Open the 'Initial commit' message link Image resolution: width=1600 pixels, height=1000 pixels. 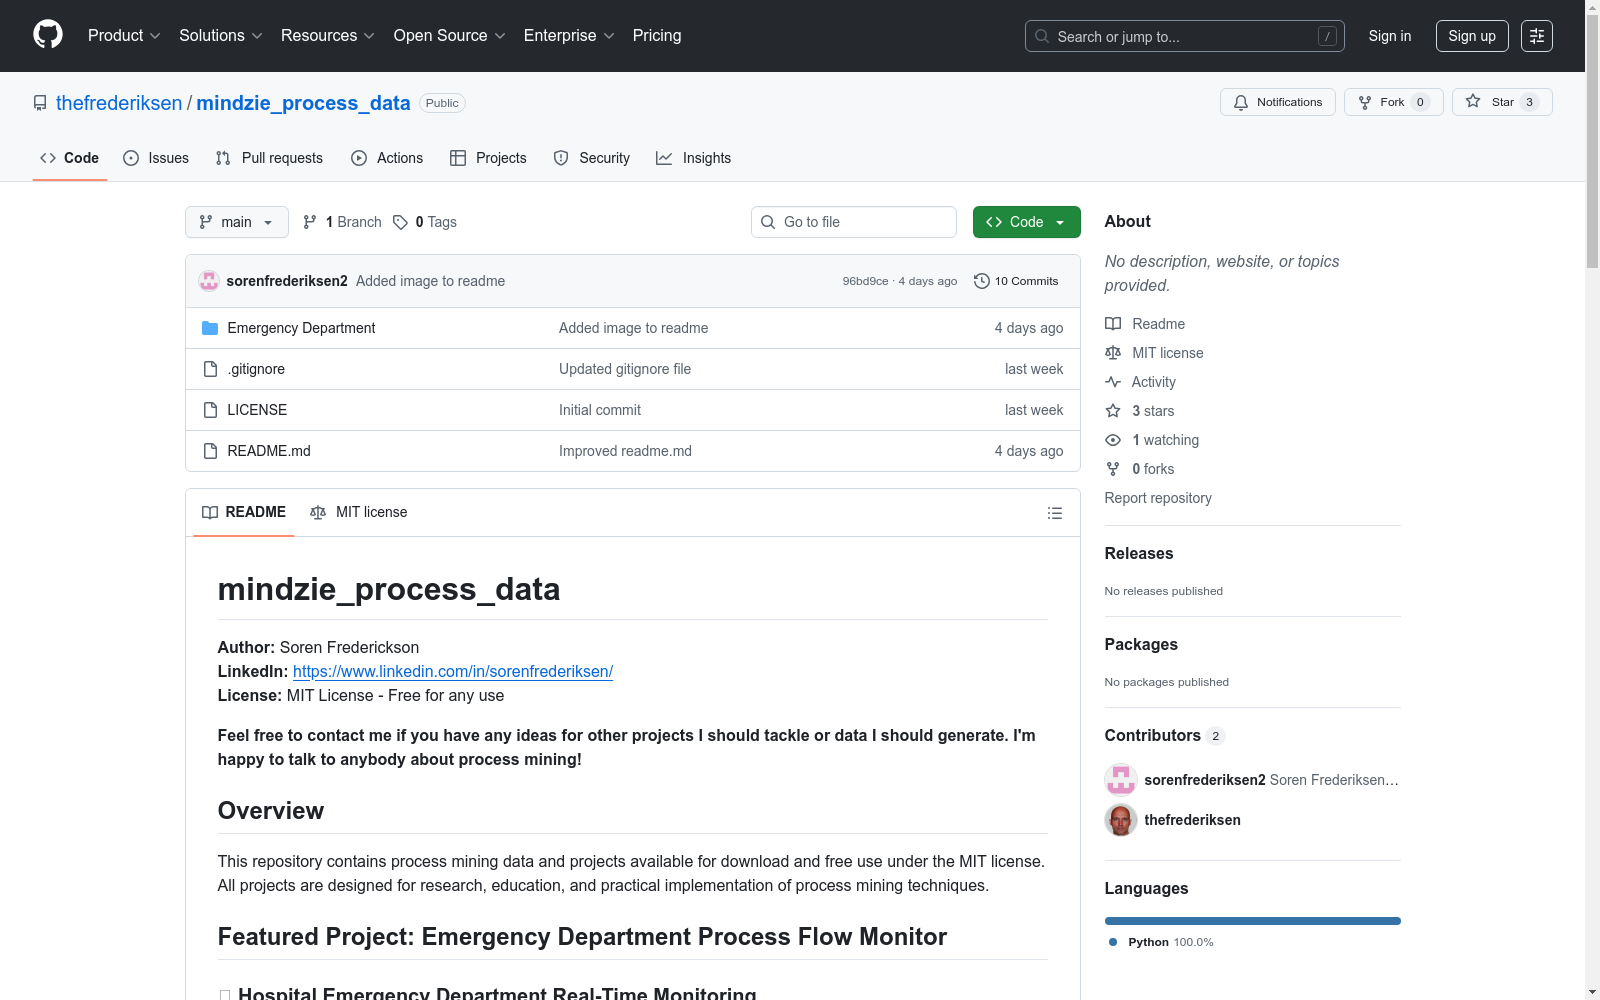pyautogui.click(x=600, y=410)
